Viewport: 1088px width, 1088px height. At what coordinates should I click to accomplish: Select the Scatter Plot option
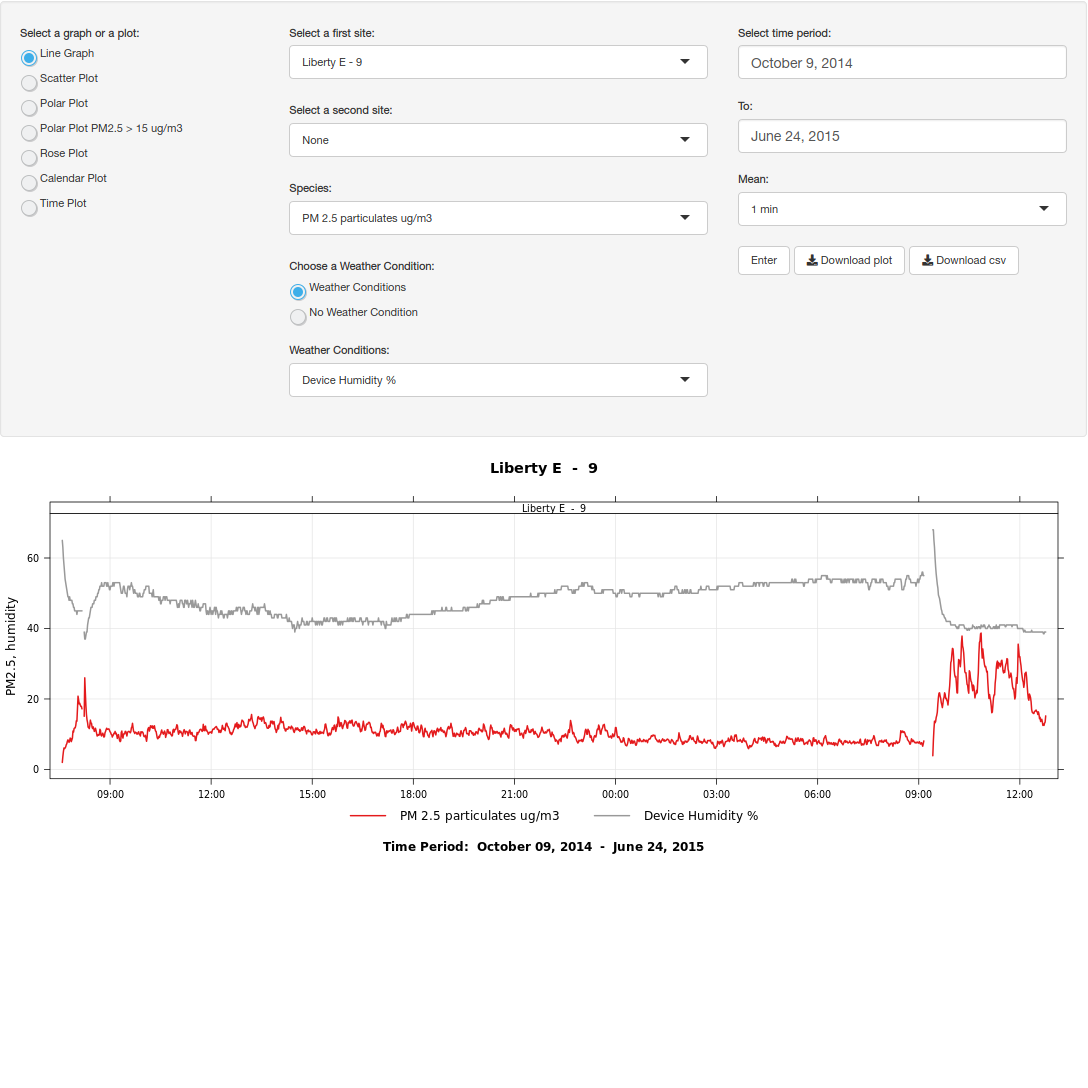[29, 83]
